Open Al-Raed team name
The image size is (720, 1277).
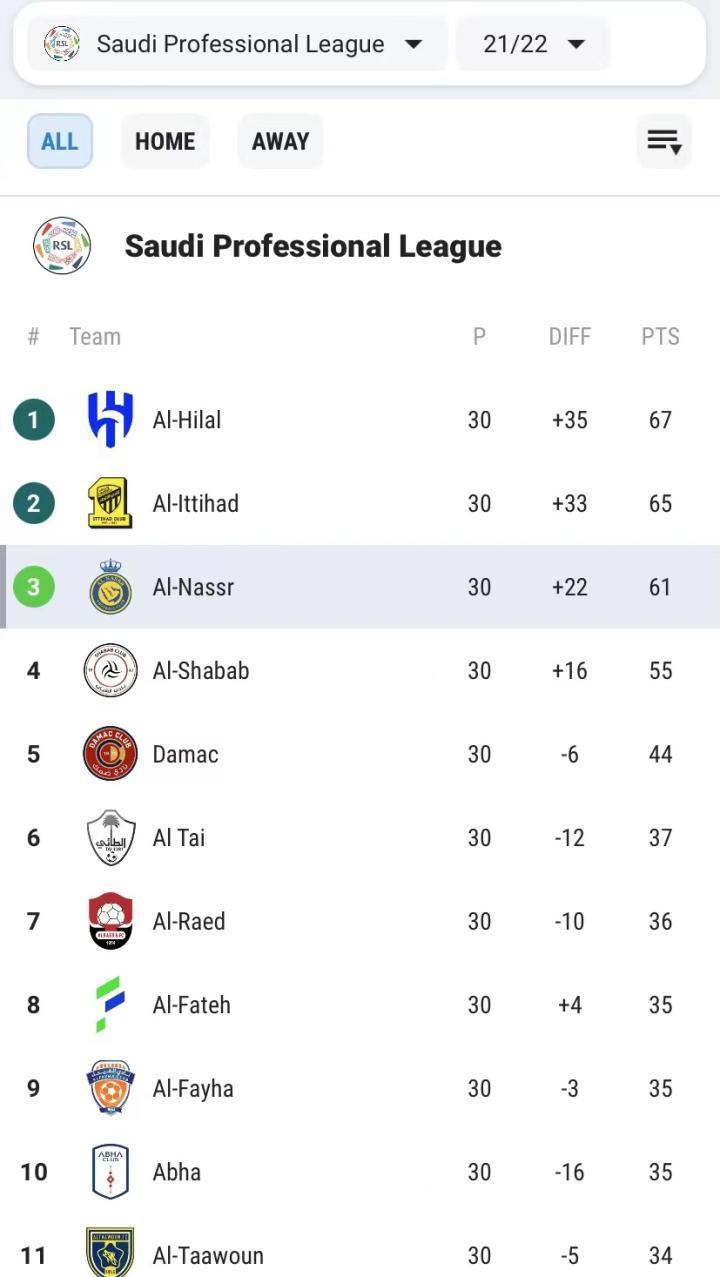[x=189, y=921]
